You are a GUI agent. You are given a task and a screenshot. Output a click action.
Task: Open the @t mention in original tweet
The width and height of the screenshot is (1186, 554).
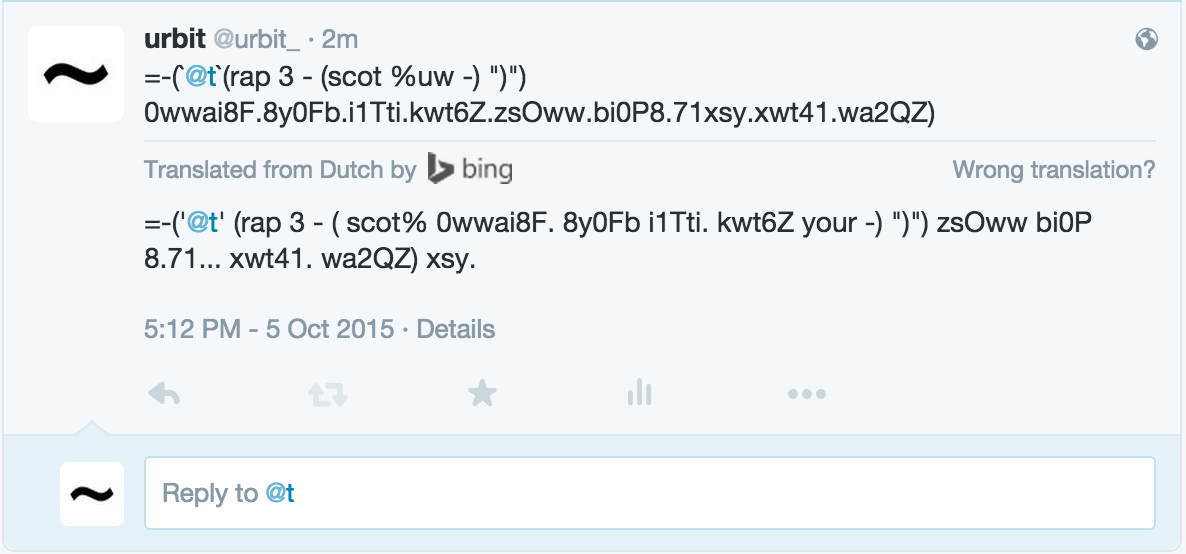201,76
